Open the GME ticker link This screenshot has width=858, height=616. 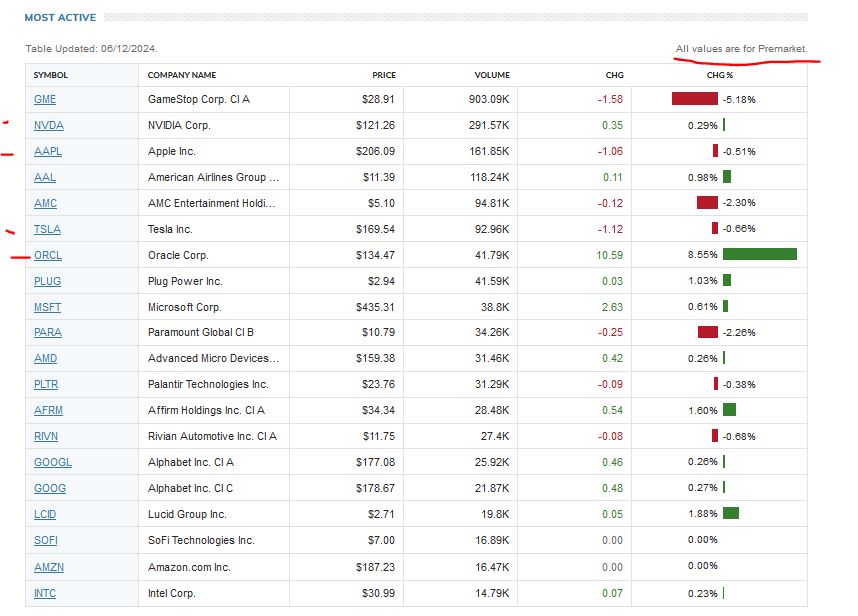click(x=45, y=99)
